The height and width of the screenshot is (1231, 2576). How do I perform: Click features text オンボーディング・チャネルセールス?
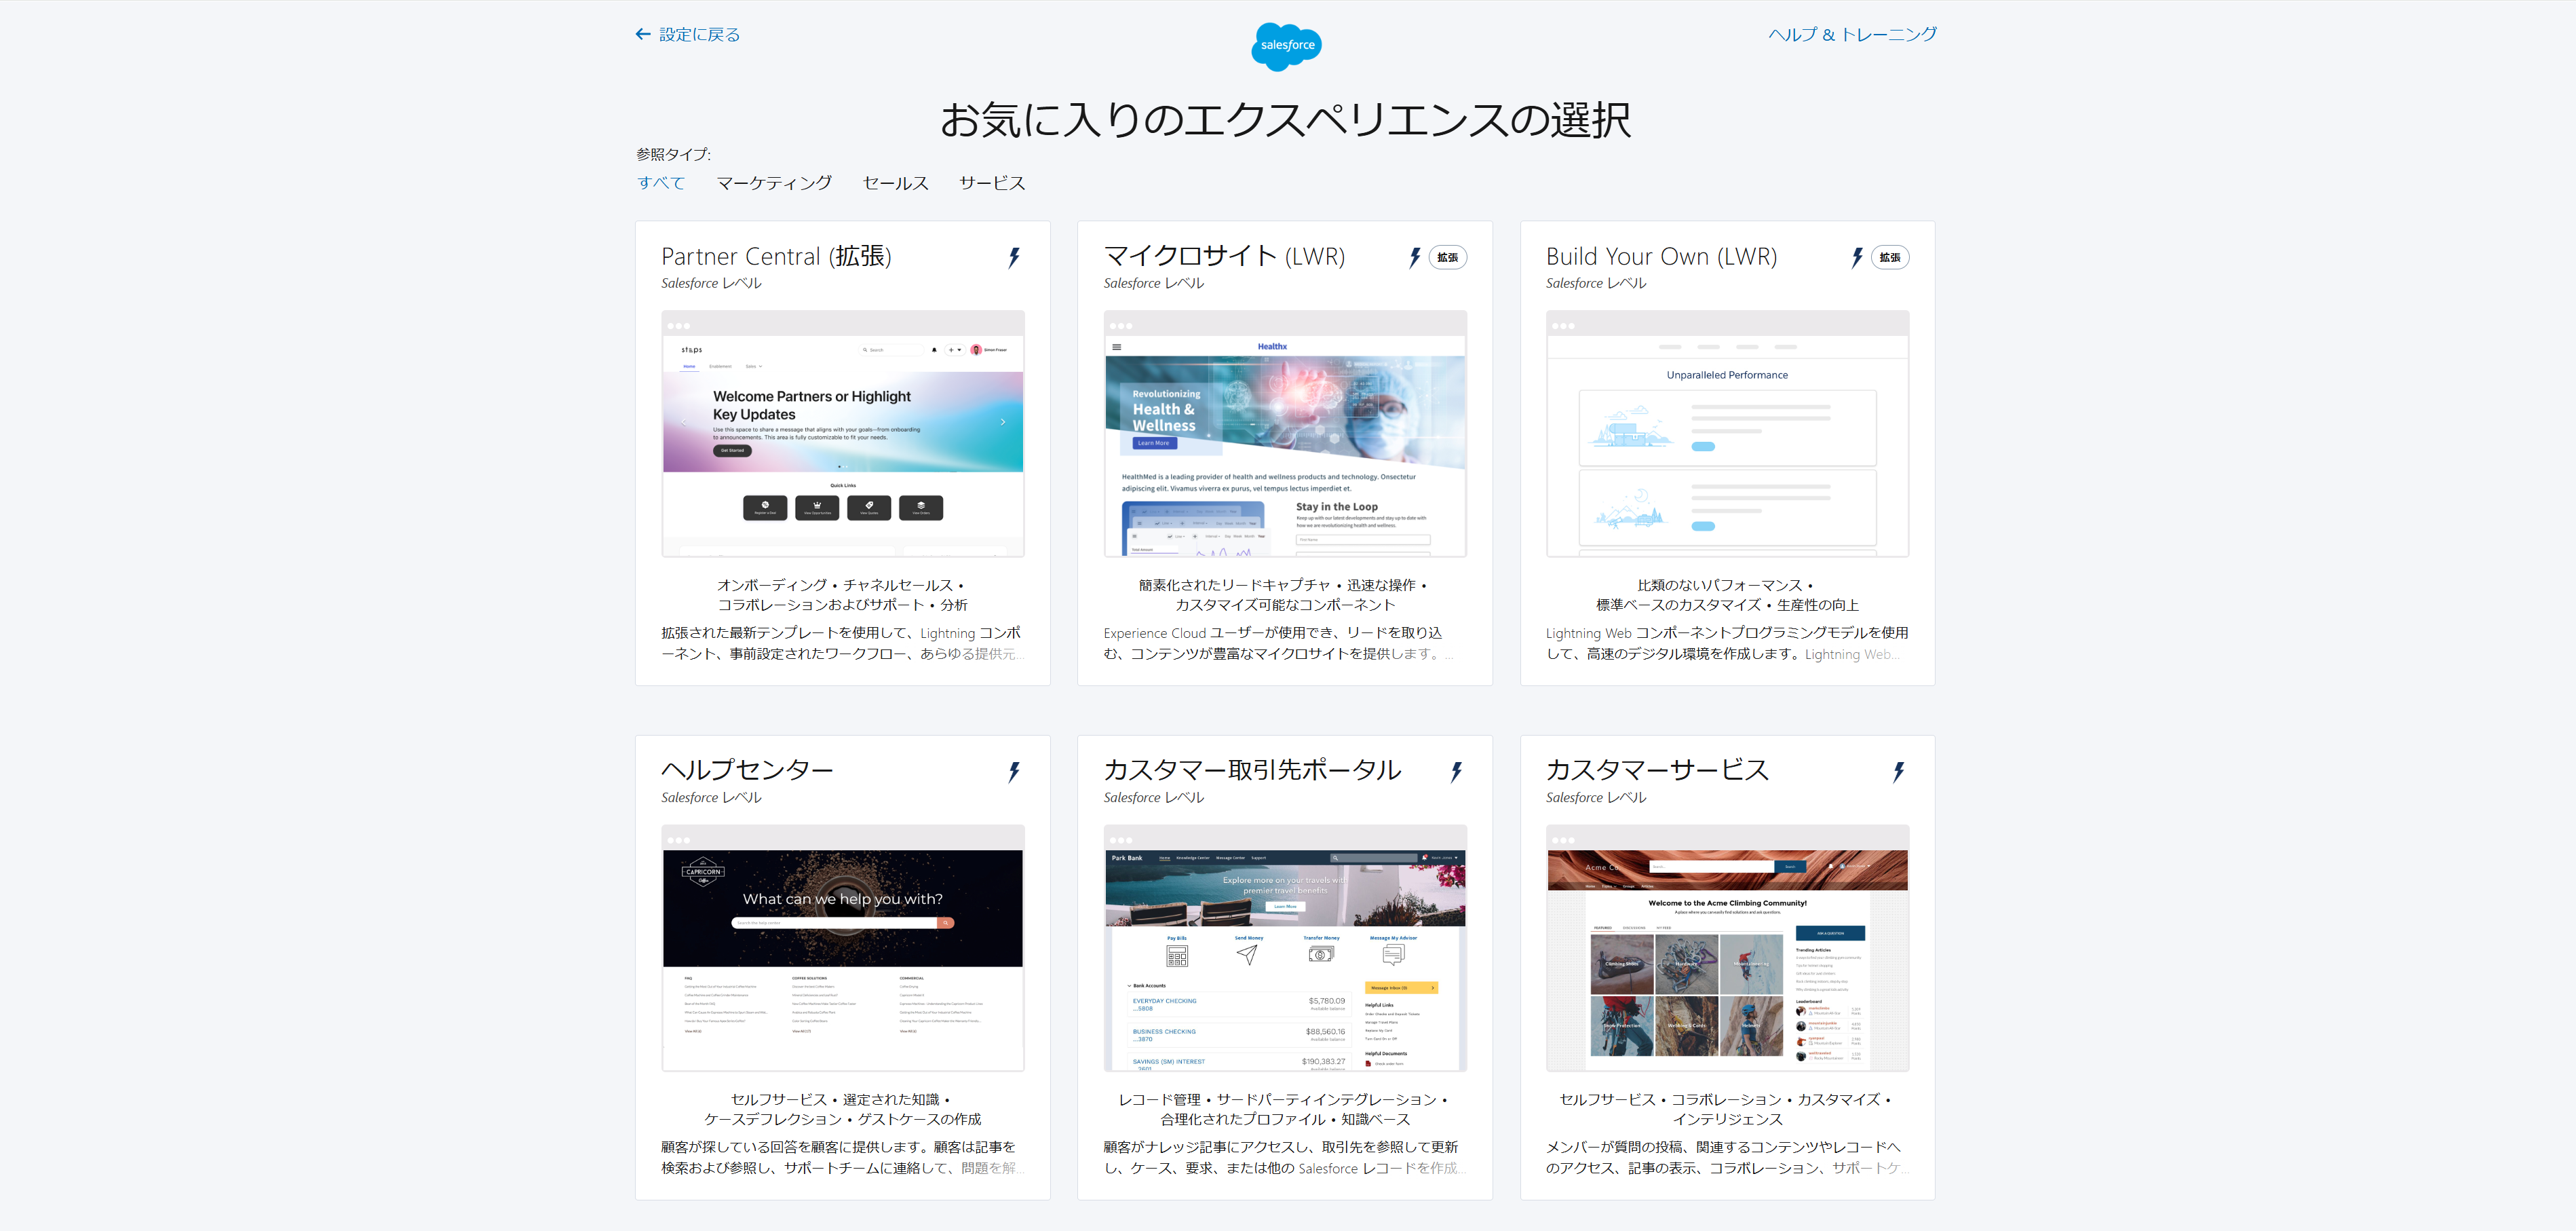click(842, 595)
